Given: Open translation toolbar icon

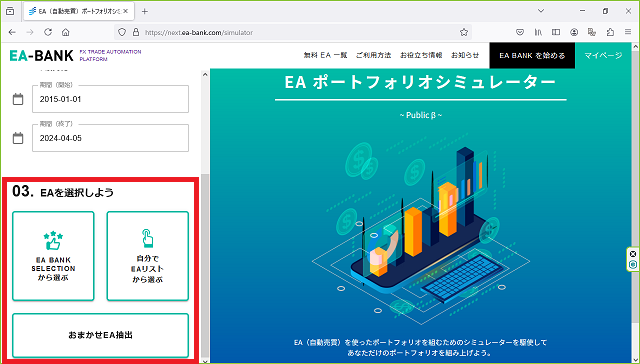Looking at the screenshot, I should [592, 32].
